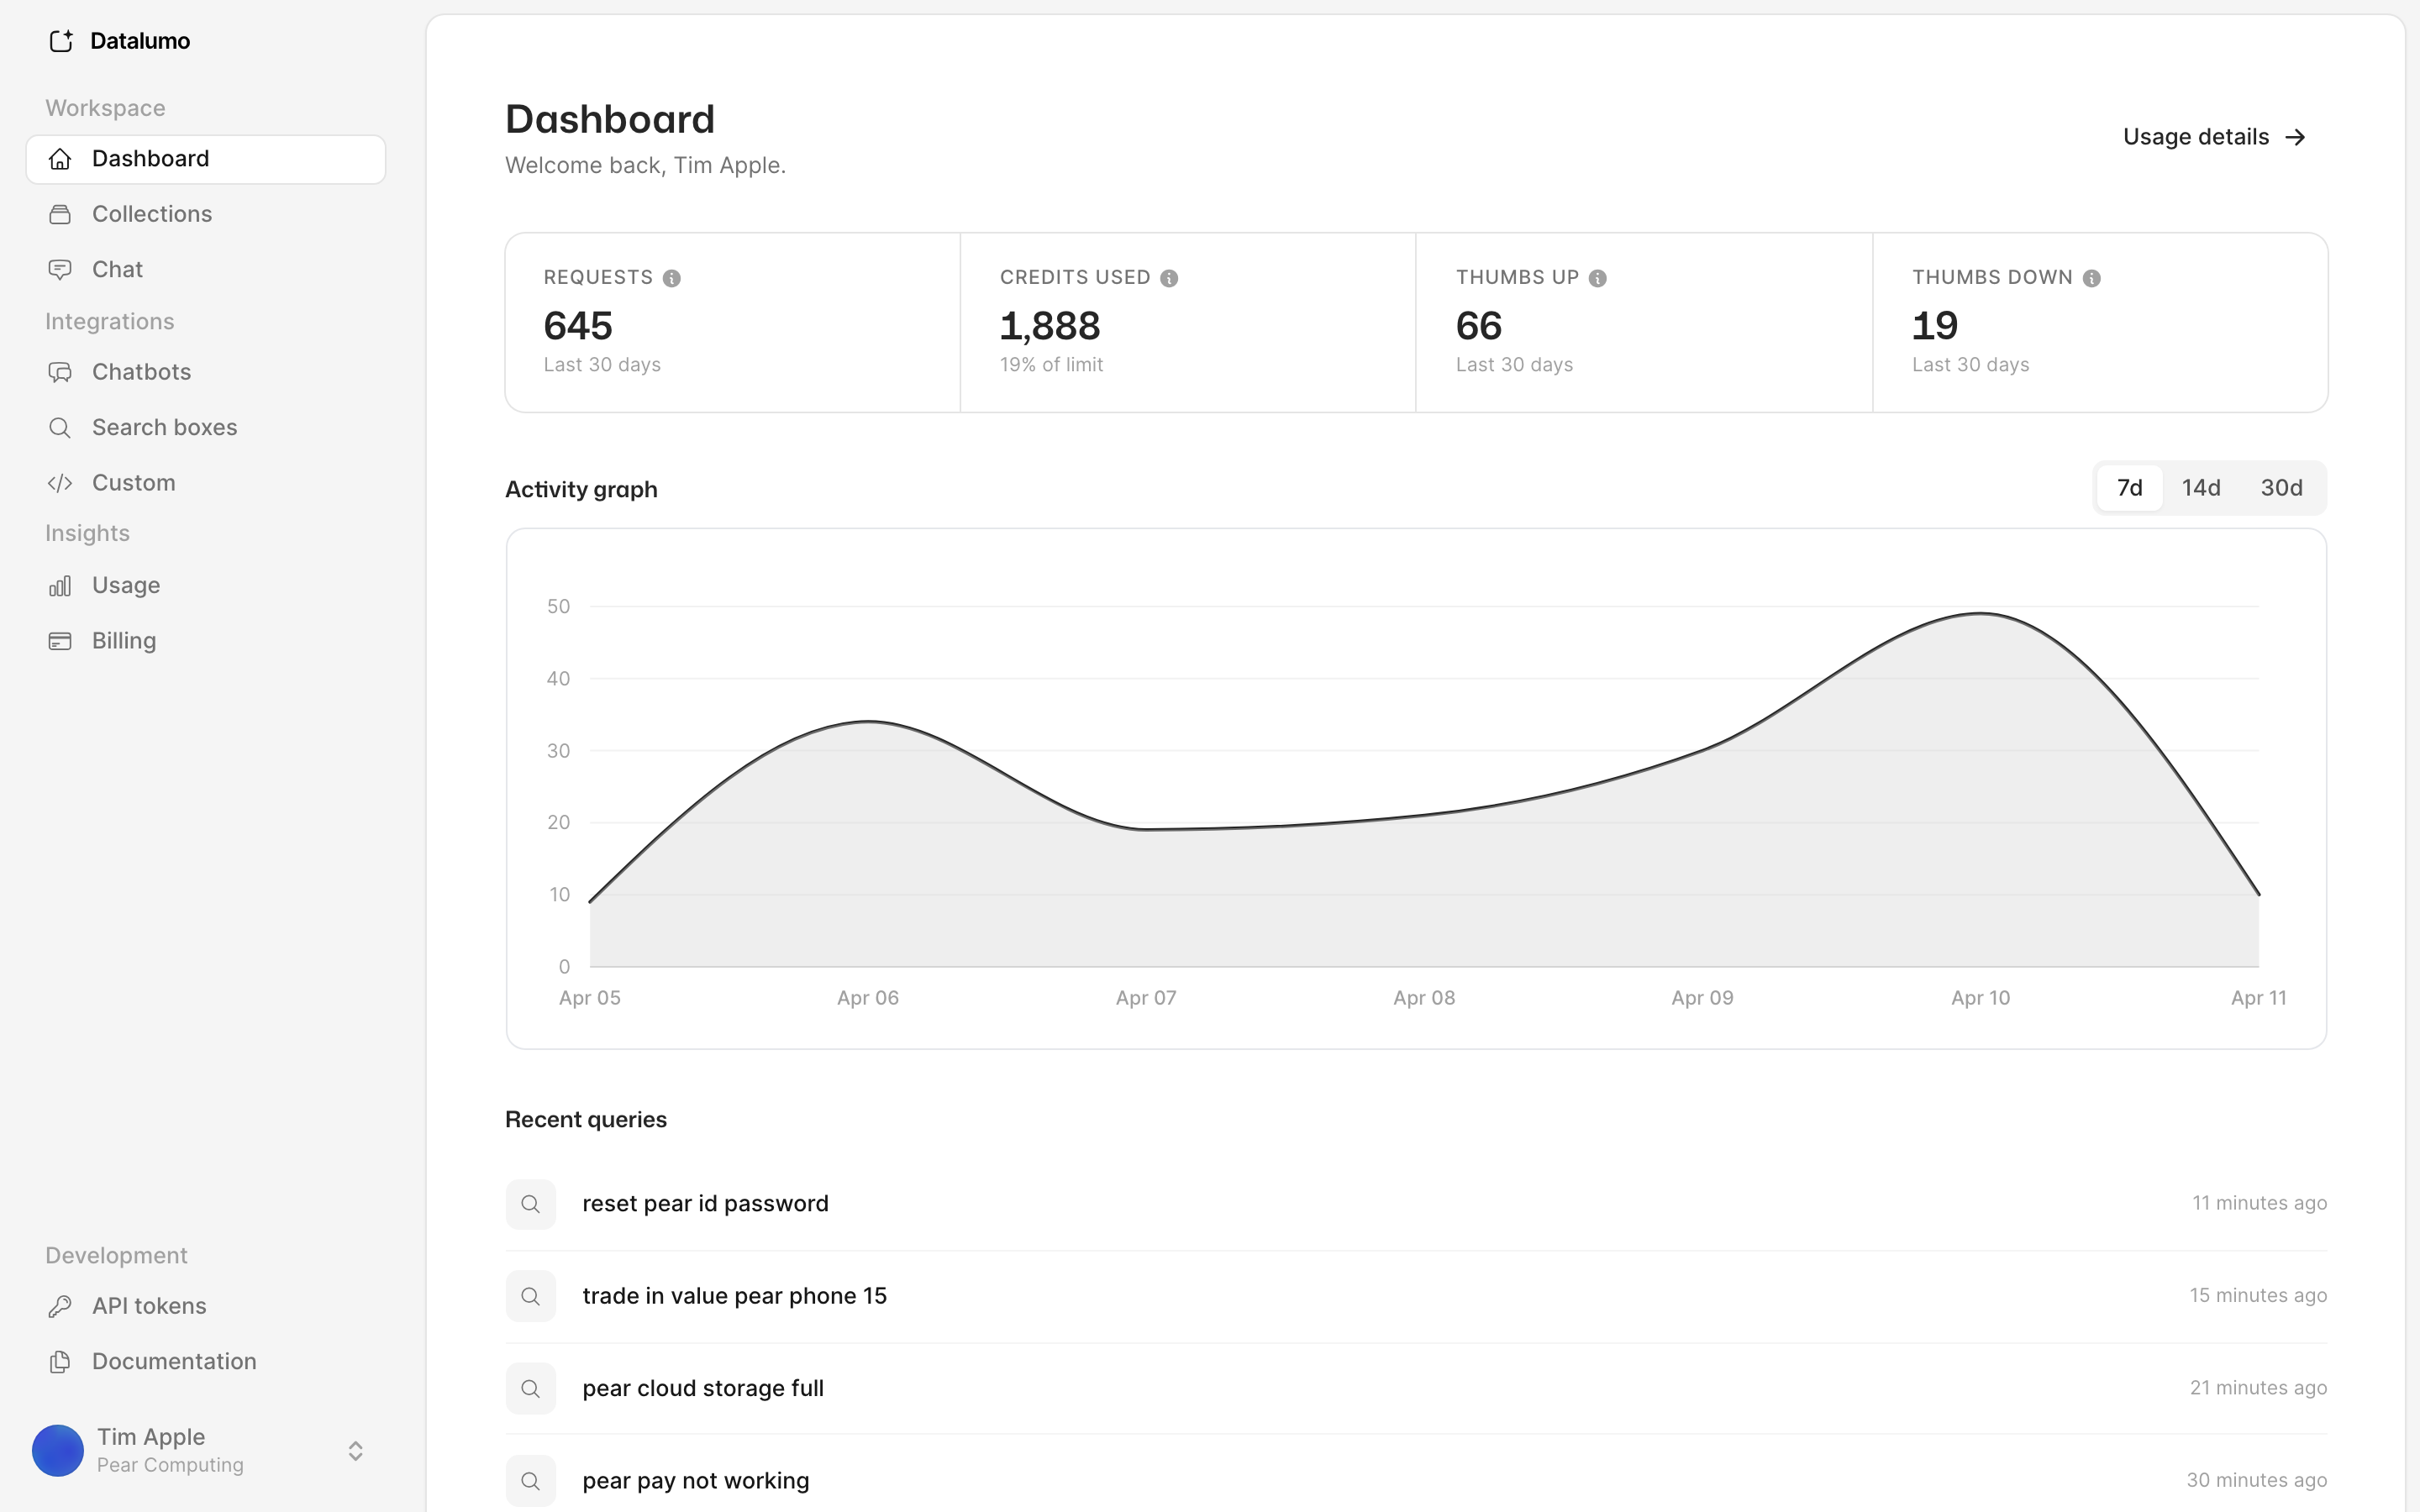Open the Dashboard workspace menu item

point(150,158)
